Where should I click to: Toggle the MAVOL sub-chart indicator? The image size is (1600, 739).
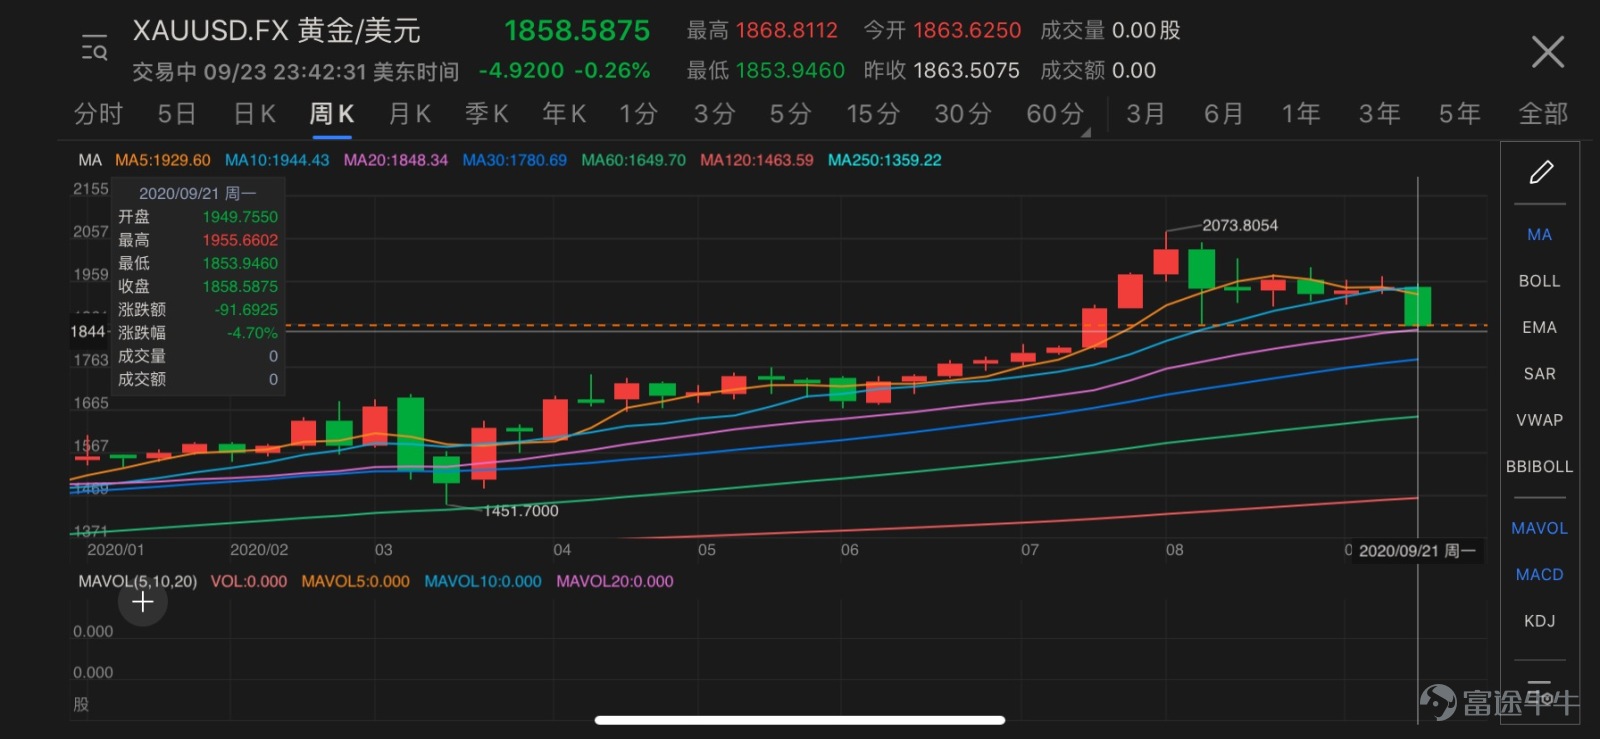click(x=1540, y=528)
